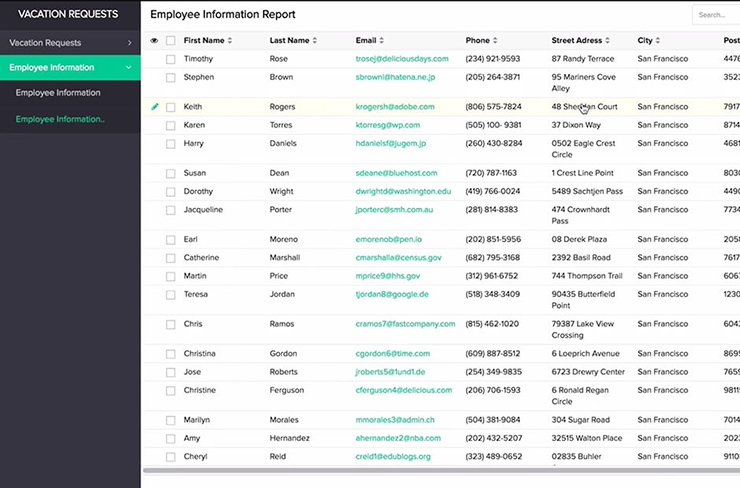Click the address 1 Crest Line Point
Image resolution: width=740 pixels, height=488 pixels.
click(583, 174)
